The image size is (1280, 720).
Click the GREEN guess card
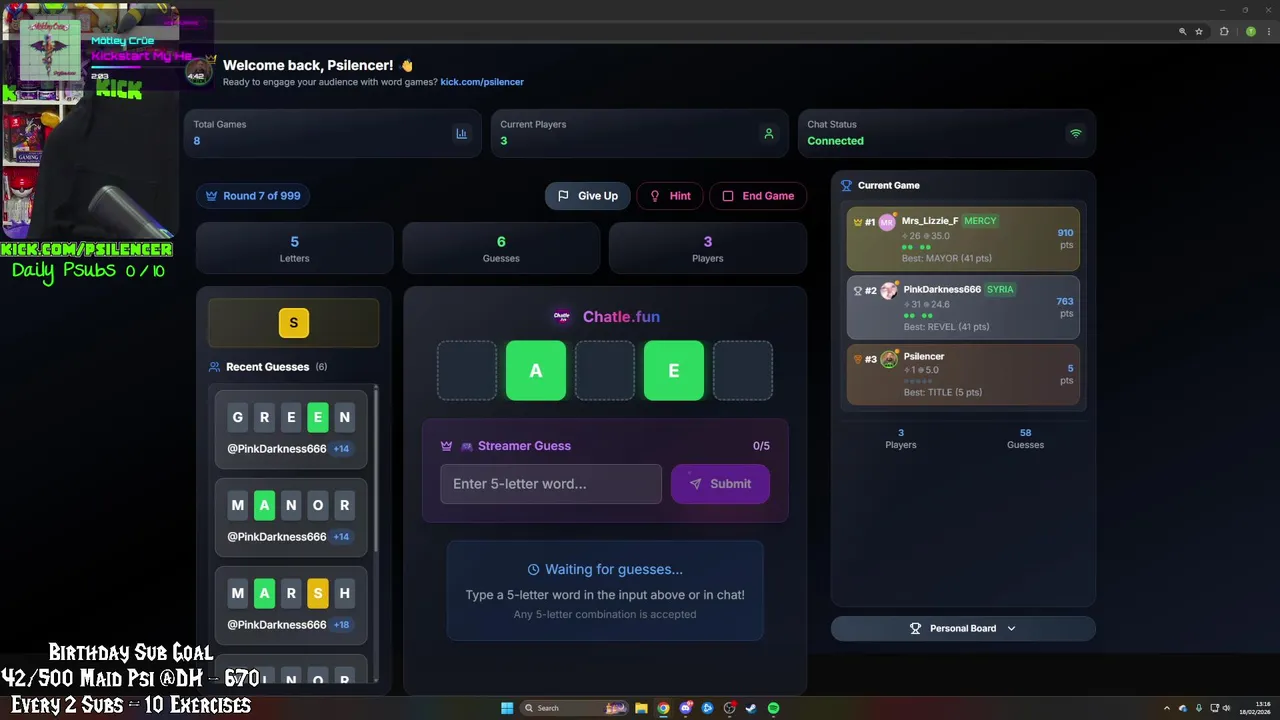pos(291,429)
